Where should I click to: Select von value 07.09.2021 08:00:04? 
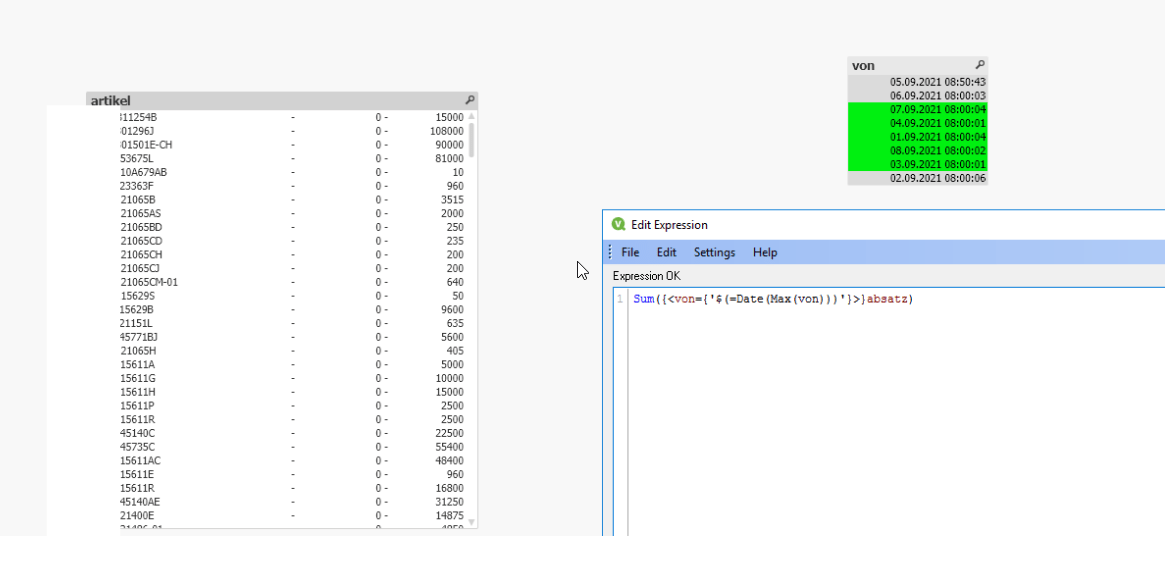[918, 109]
